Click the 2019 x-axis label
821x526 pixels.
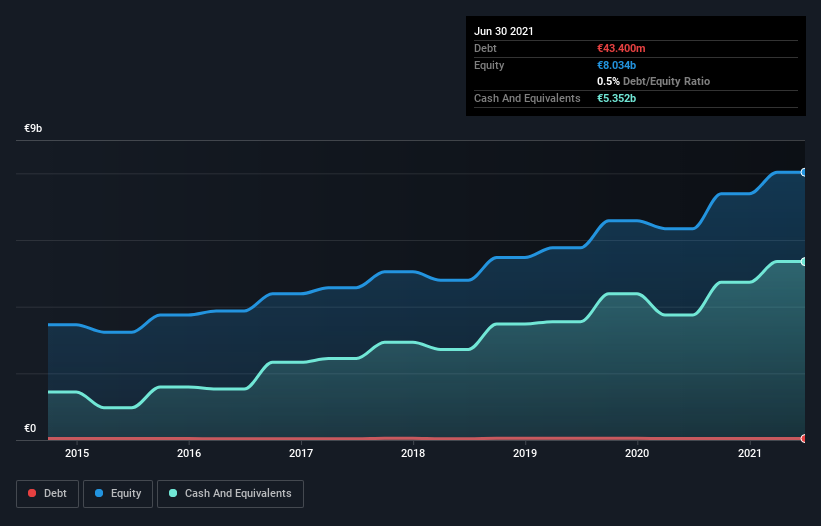525,453
